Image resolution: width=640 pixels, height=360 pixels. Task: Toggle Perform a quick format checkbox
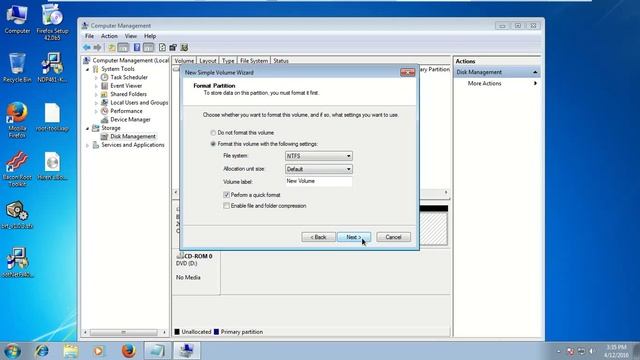pyautogui.click(x=227, y=195)
